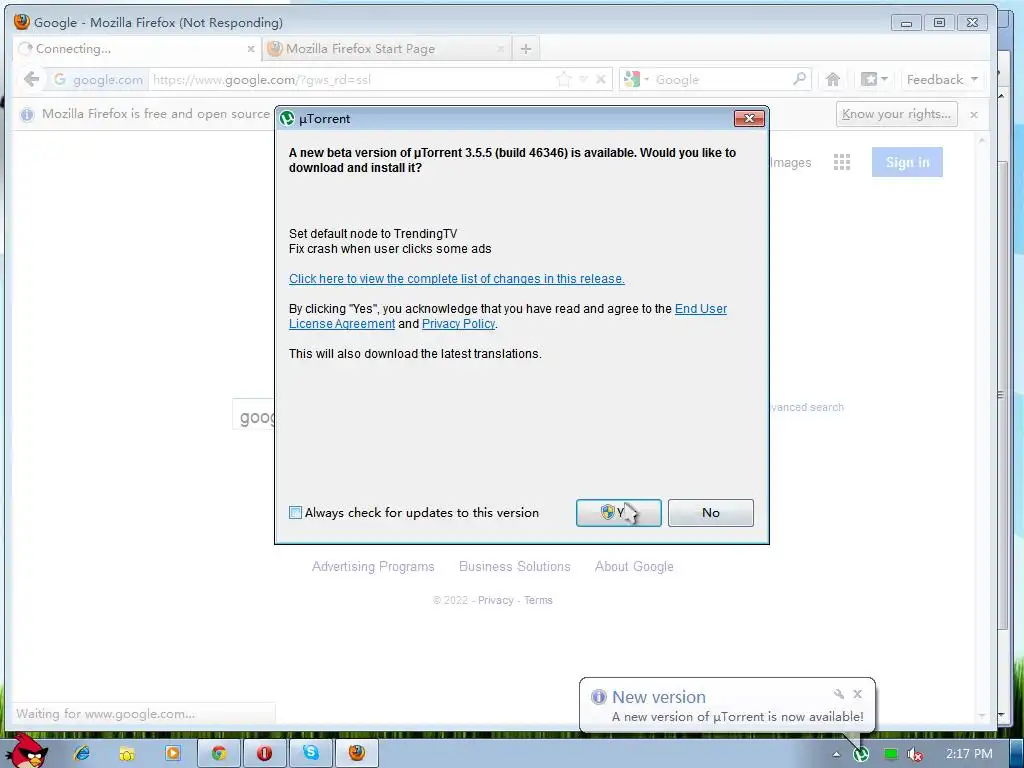
Task: Click the µTorrent logo in dialog title bar
Action: pos(287,118)
